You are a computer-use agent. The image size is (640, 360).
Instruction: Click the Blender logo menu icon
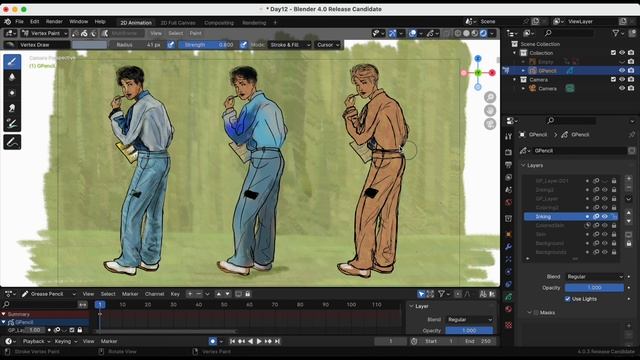click(x=7, y=22)
